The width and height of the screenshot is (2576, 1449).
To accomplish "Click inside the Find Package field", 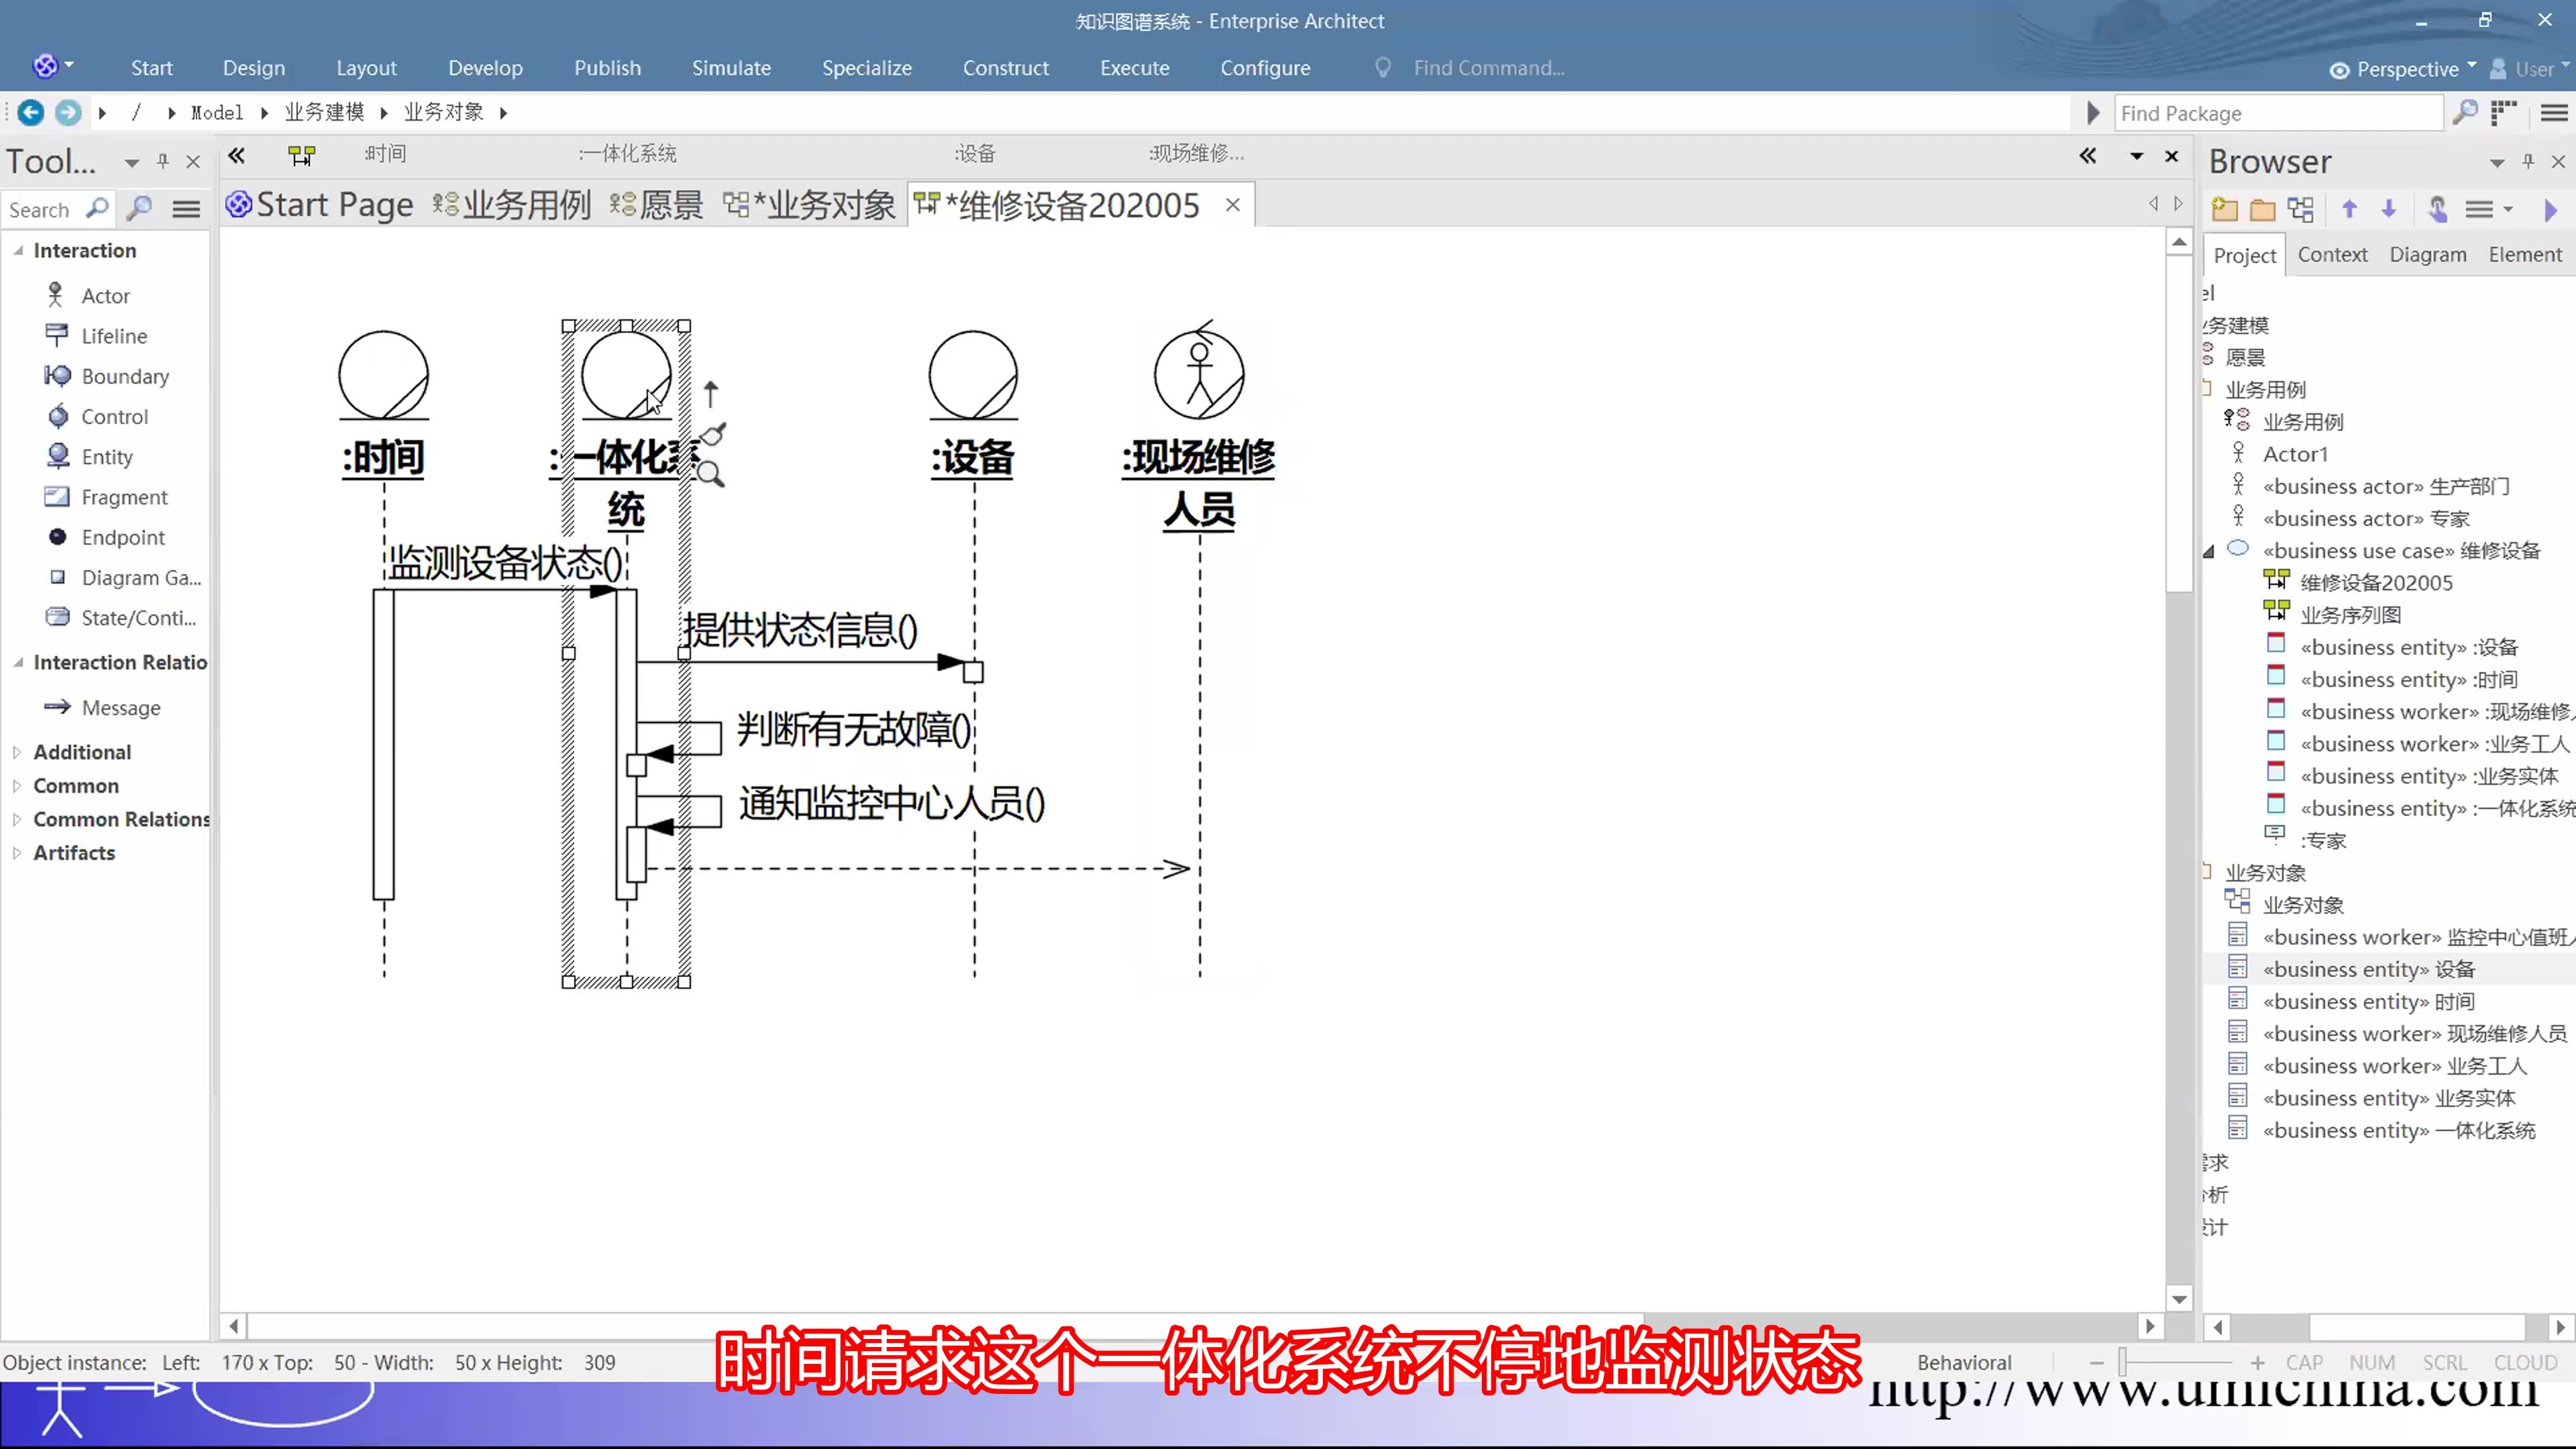I will pyautogui.click(x=2278, y=113).
